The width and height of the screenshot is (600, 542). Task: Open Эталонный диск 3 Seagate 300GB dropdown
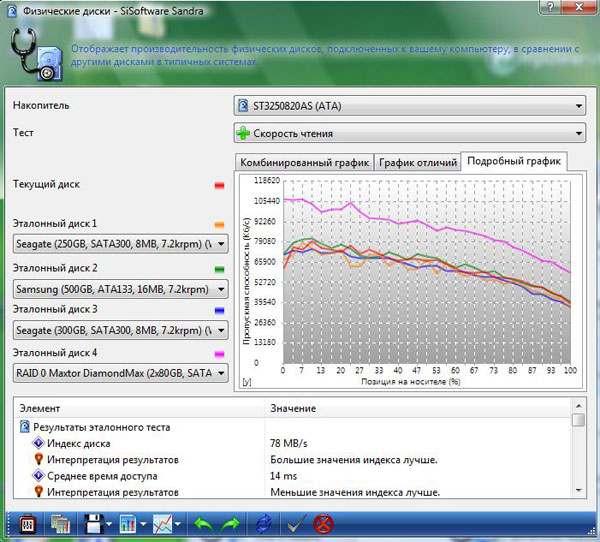tap(121, 330)
